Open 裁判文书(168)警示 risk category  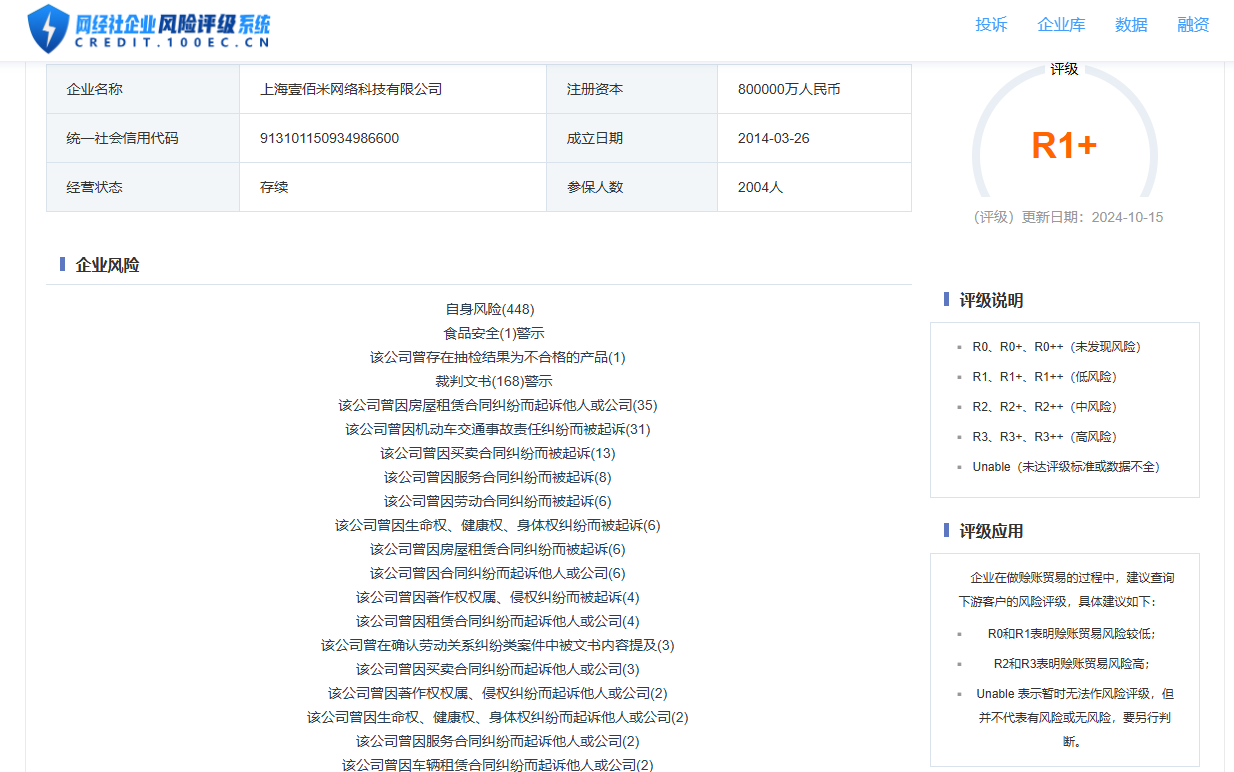[x=494, y=381]
